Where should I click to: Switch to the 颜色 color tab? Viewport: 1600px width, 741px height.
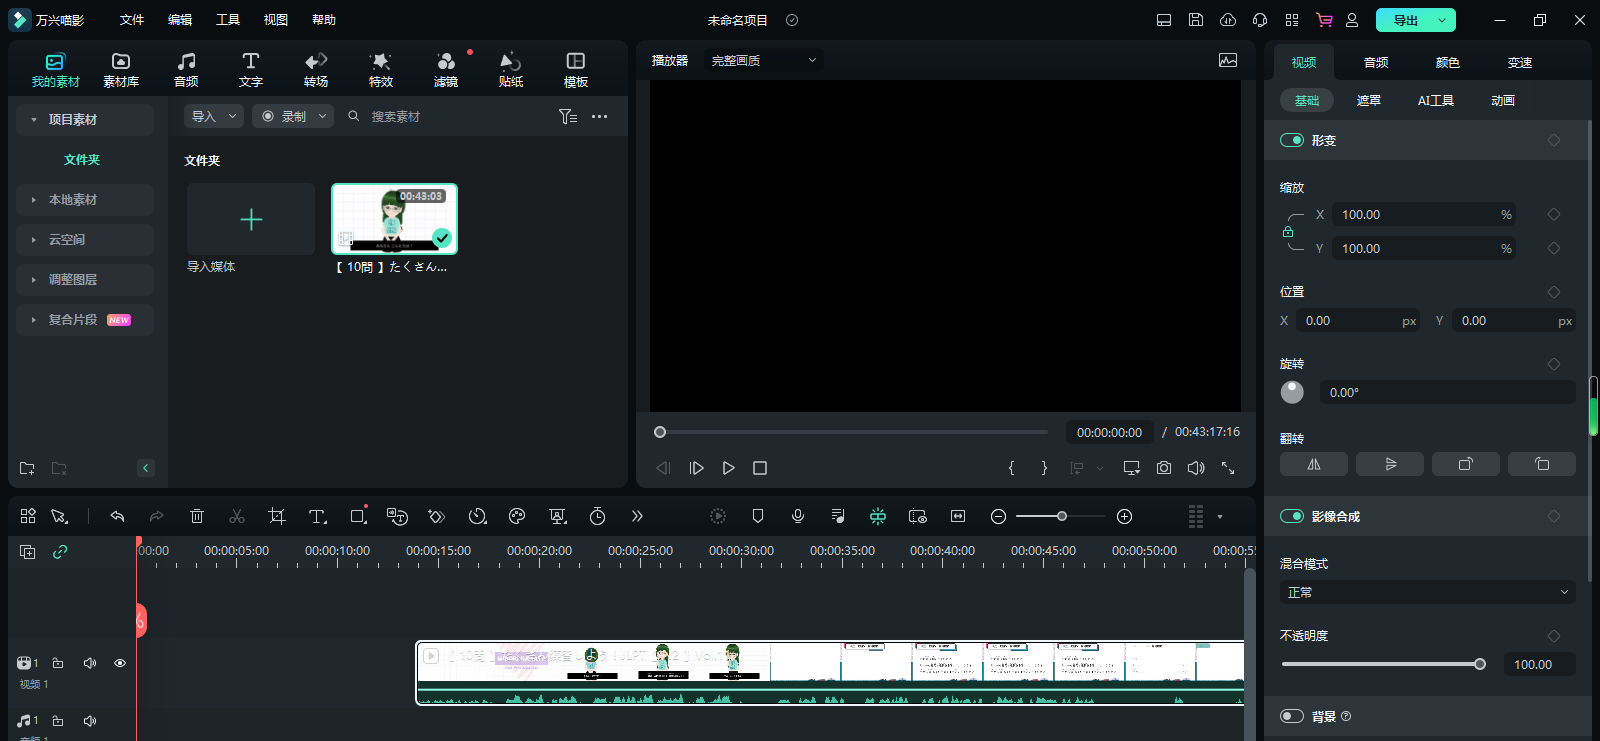point(1447,62)
